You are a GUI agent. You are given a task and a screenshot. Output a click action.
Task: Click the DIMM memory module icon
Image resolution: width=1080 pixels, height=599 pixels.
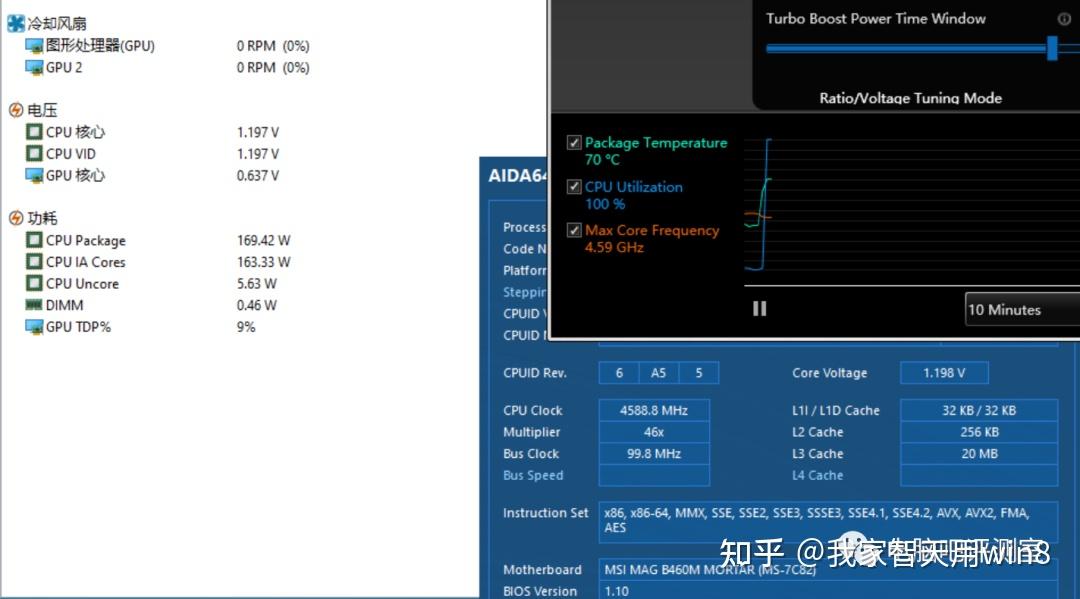pyautogui.click(x=34, y=304)
